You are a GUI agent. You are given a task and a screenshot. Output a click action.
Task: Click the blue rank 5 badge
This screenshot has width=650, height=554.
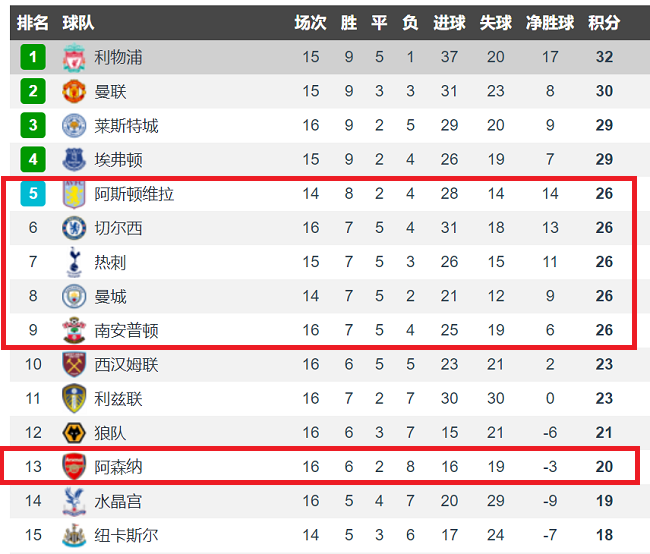33,193
